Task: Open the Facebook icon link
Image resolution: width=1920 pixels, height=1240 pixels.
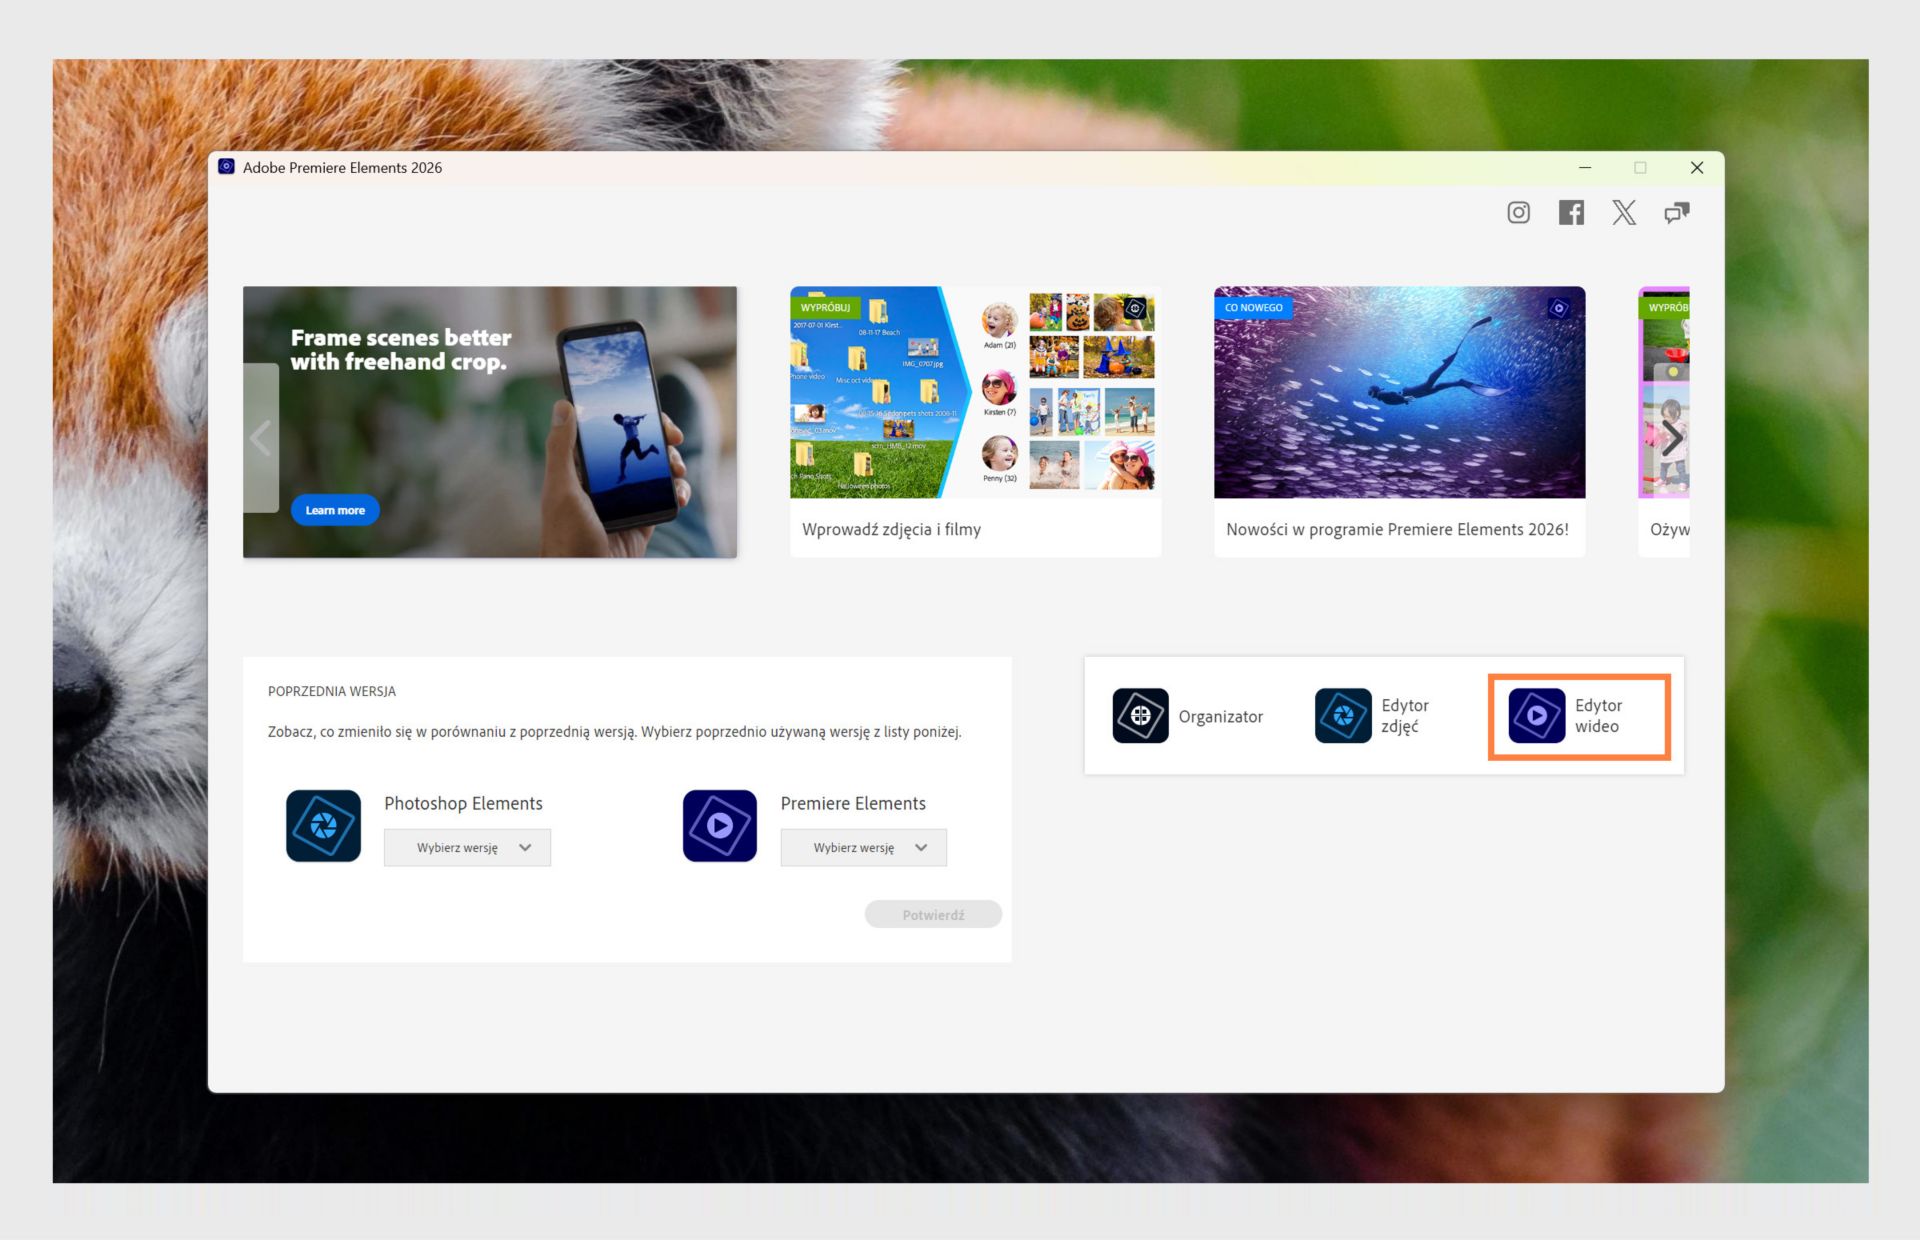Action: (1571, 212)
